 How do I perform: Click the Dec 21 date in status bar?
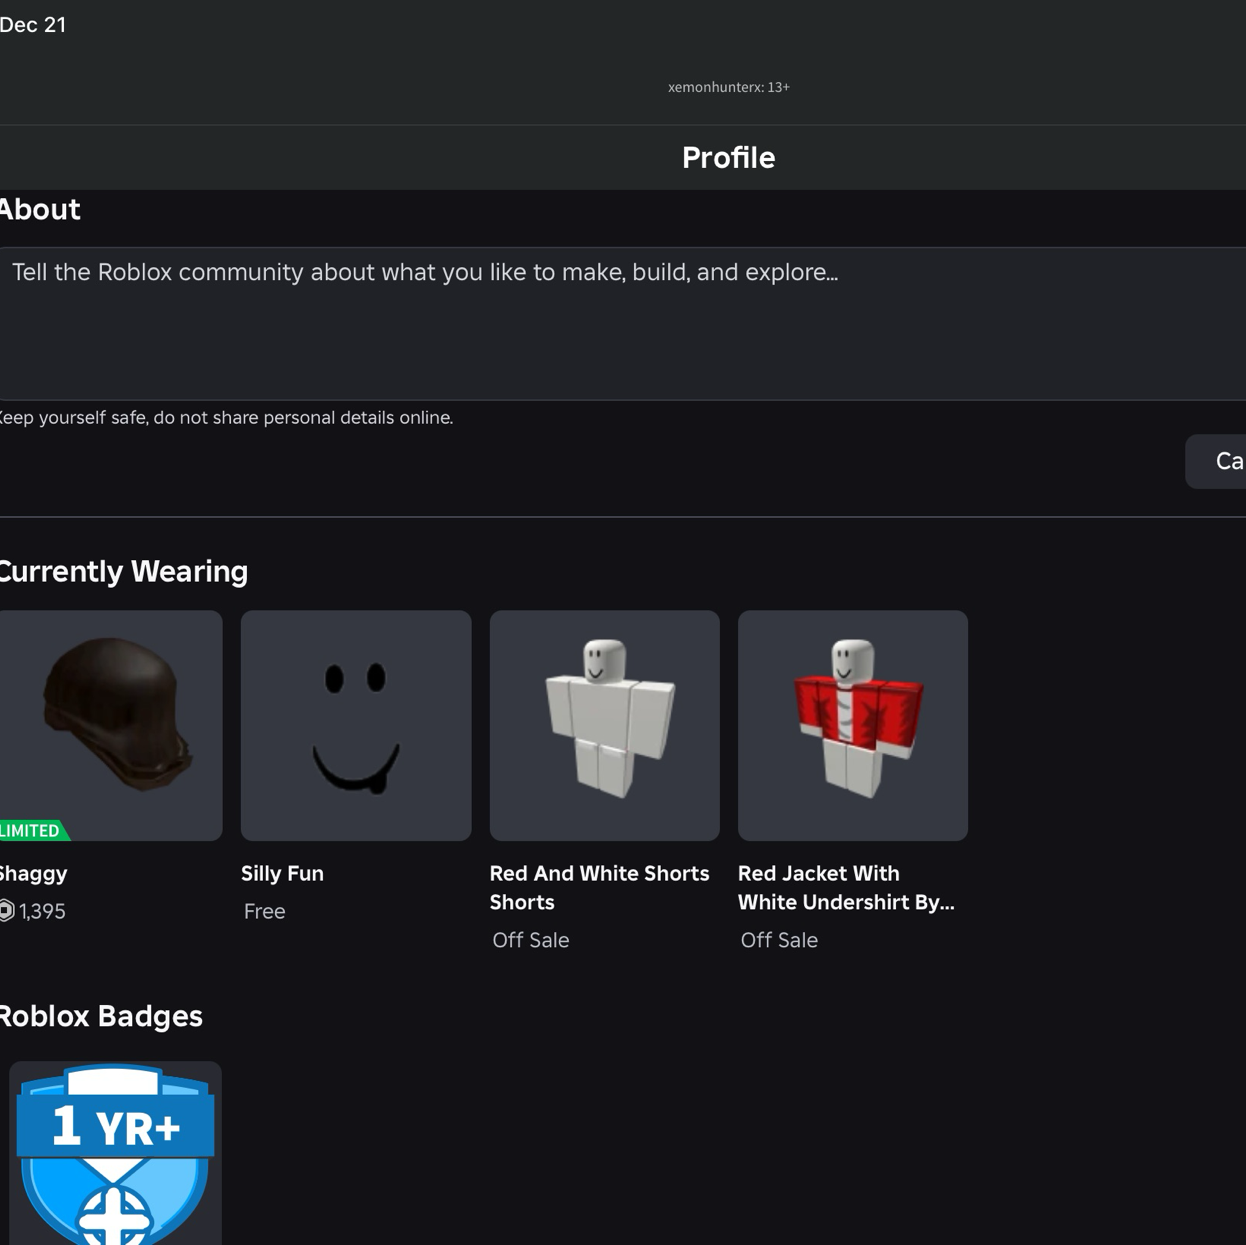(33, 25)
